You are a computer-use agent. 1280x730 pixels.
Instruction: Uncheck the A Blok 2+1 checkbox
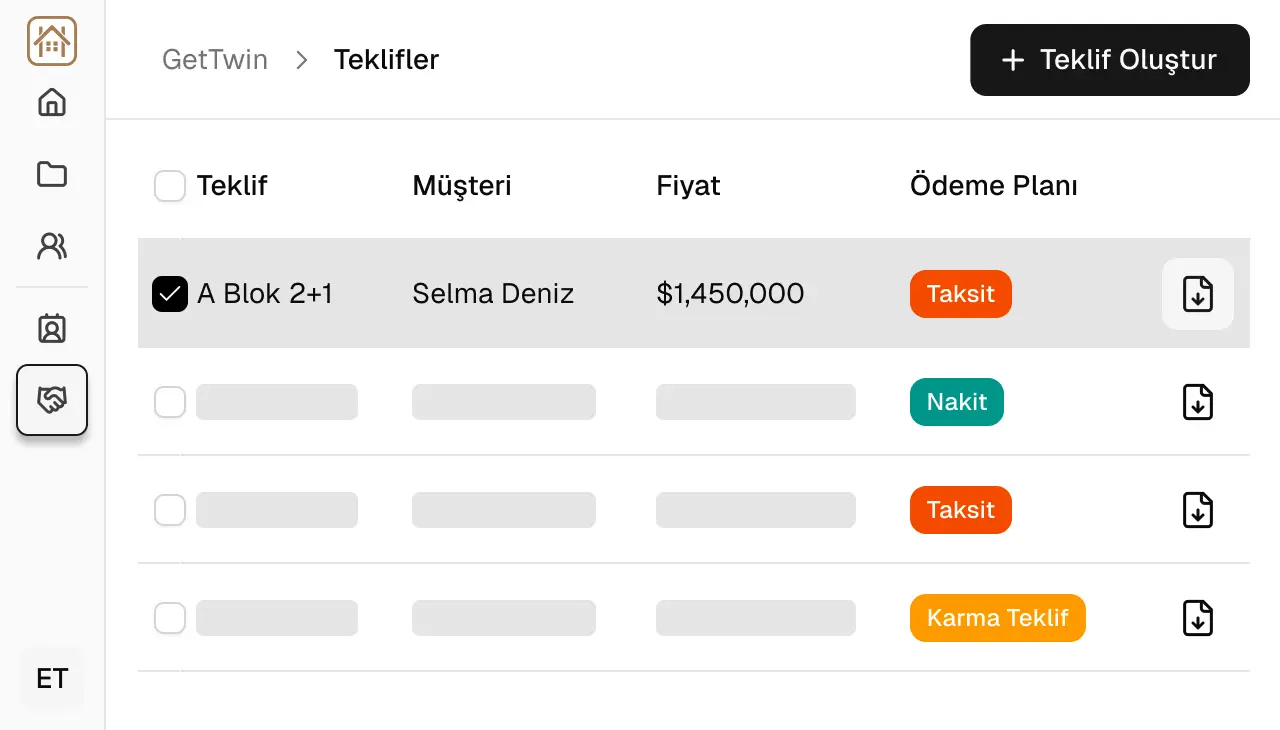point(170,294)
